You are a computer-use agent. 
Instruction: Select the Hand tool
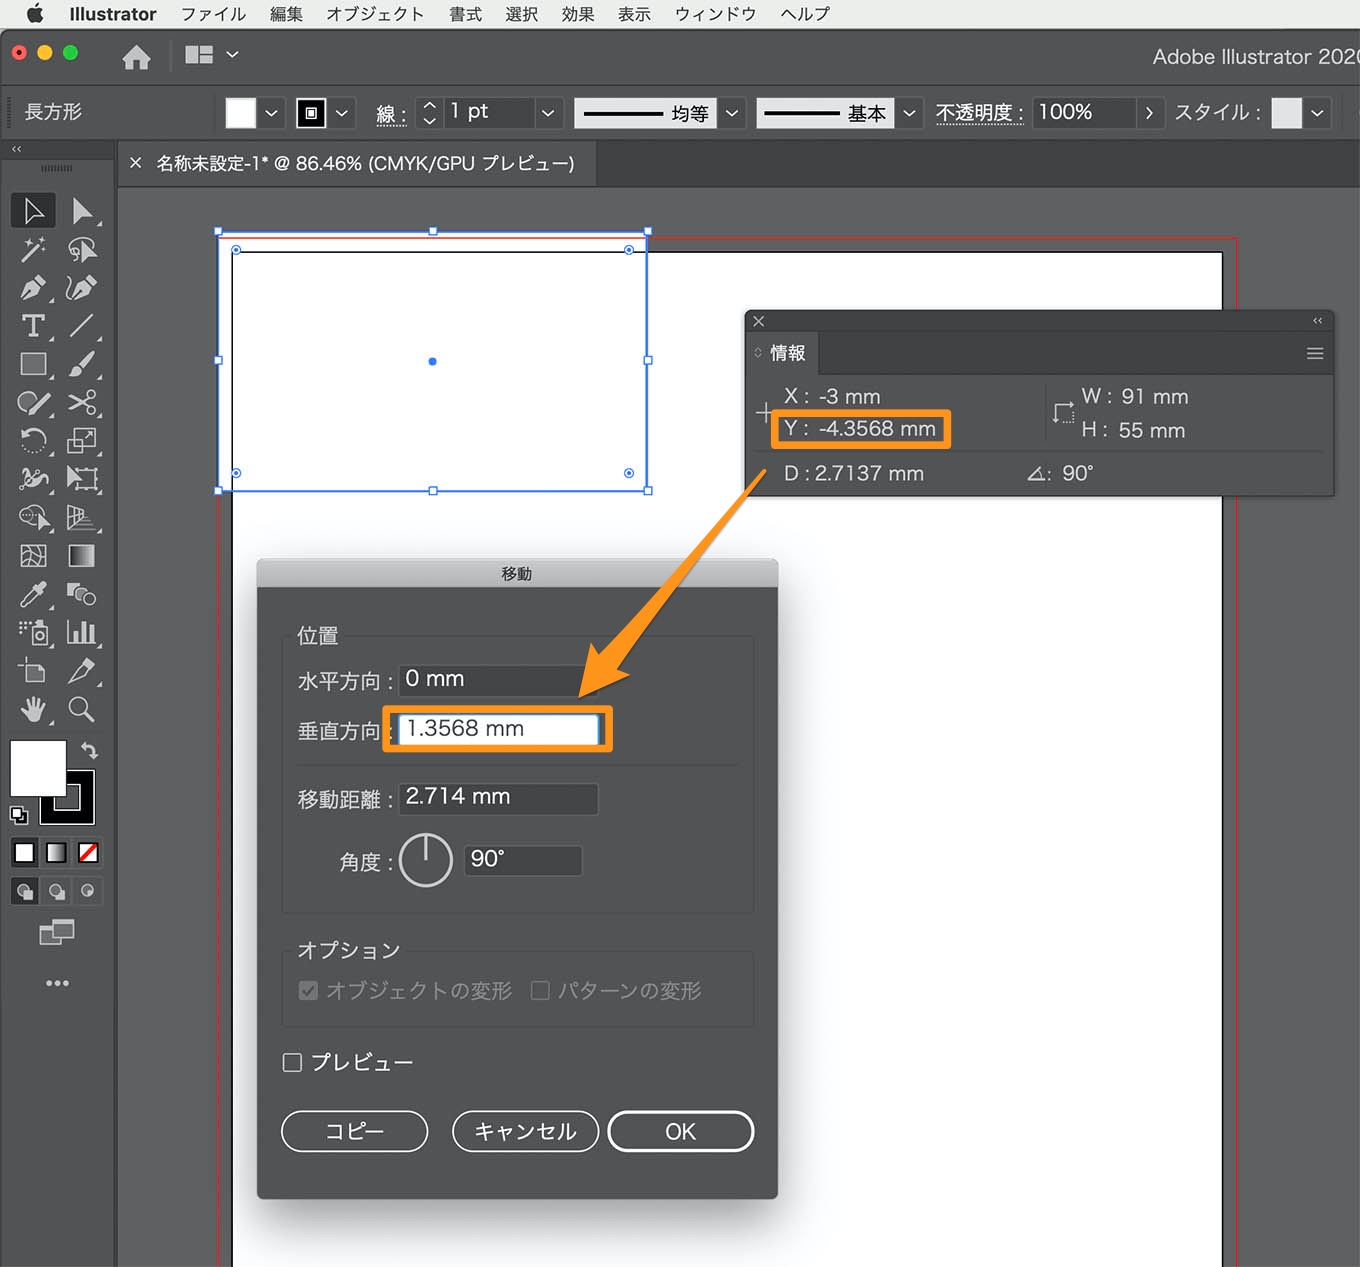pos(33,710)
